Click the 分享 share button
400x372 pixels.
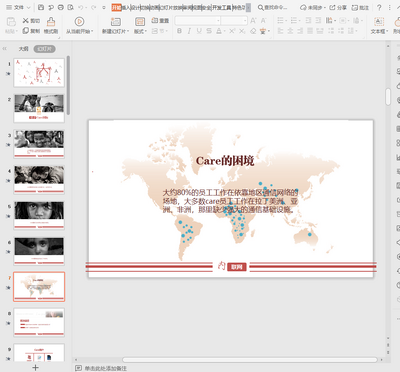pos(338,7)
